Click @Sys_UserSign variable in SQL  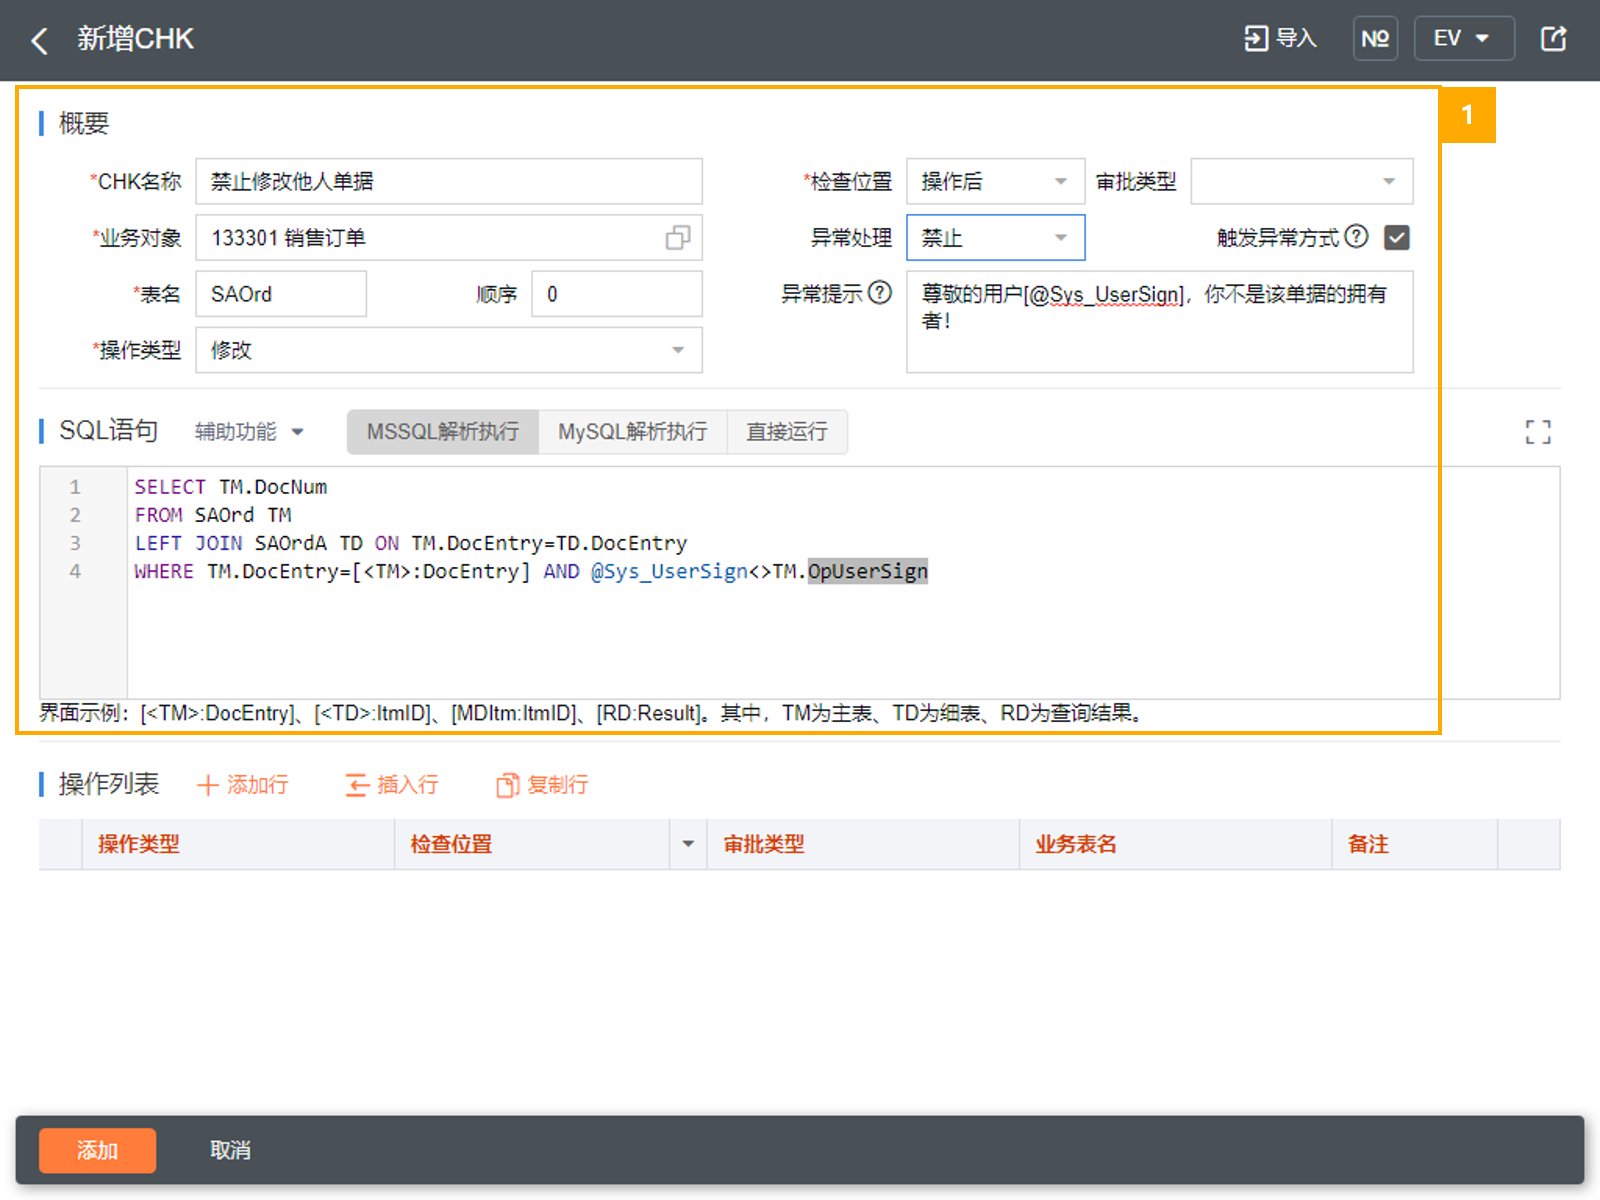(669, 571)
